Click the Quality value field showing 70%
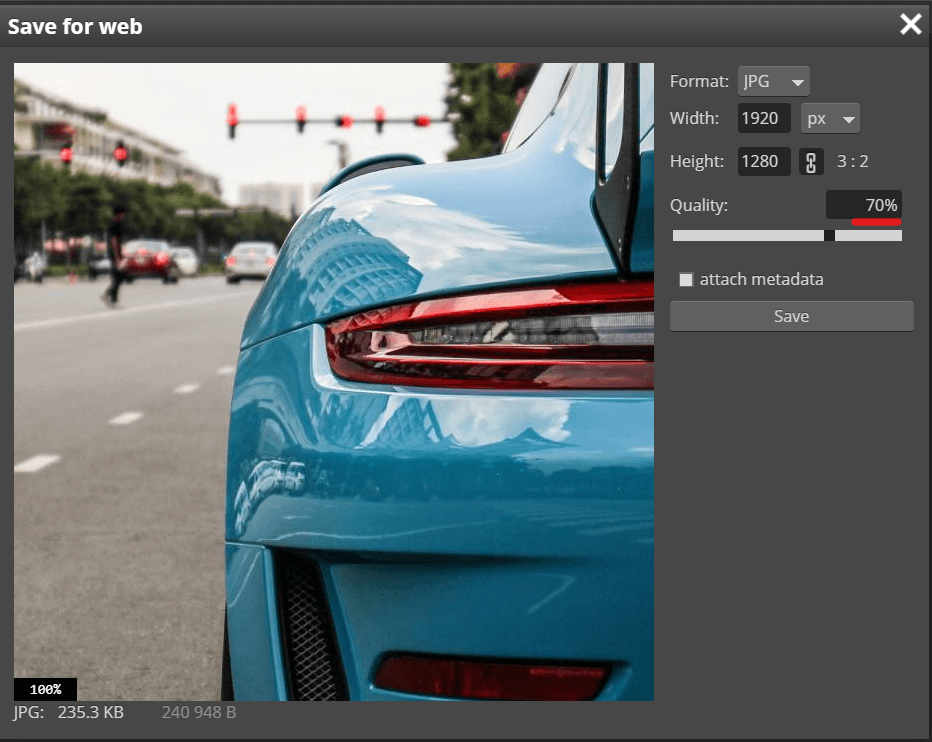The width and height of the screenshot is (932, 742). 864,205
